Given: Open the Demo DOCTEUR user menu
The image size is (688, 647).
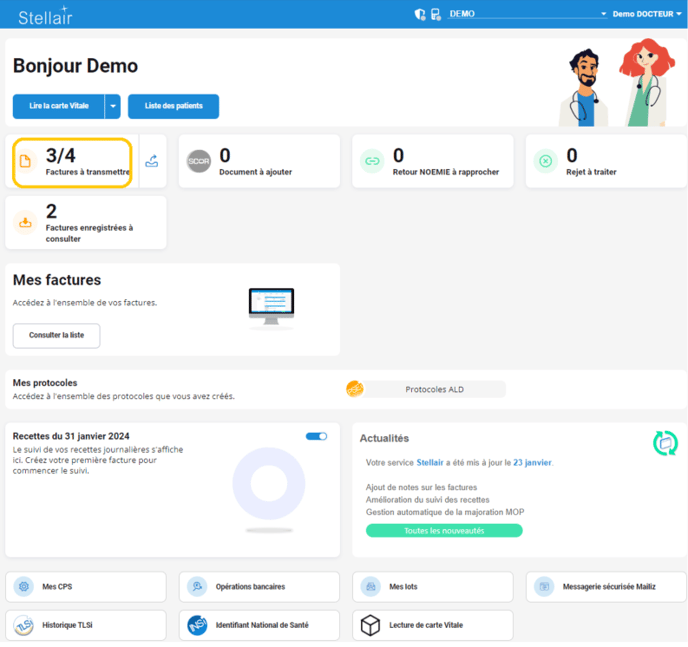Looking at the screenshot, I should click(x=648, y=14).
